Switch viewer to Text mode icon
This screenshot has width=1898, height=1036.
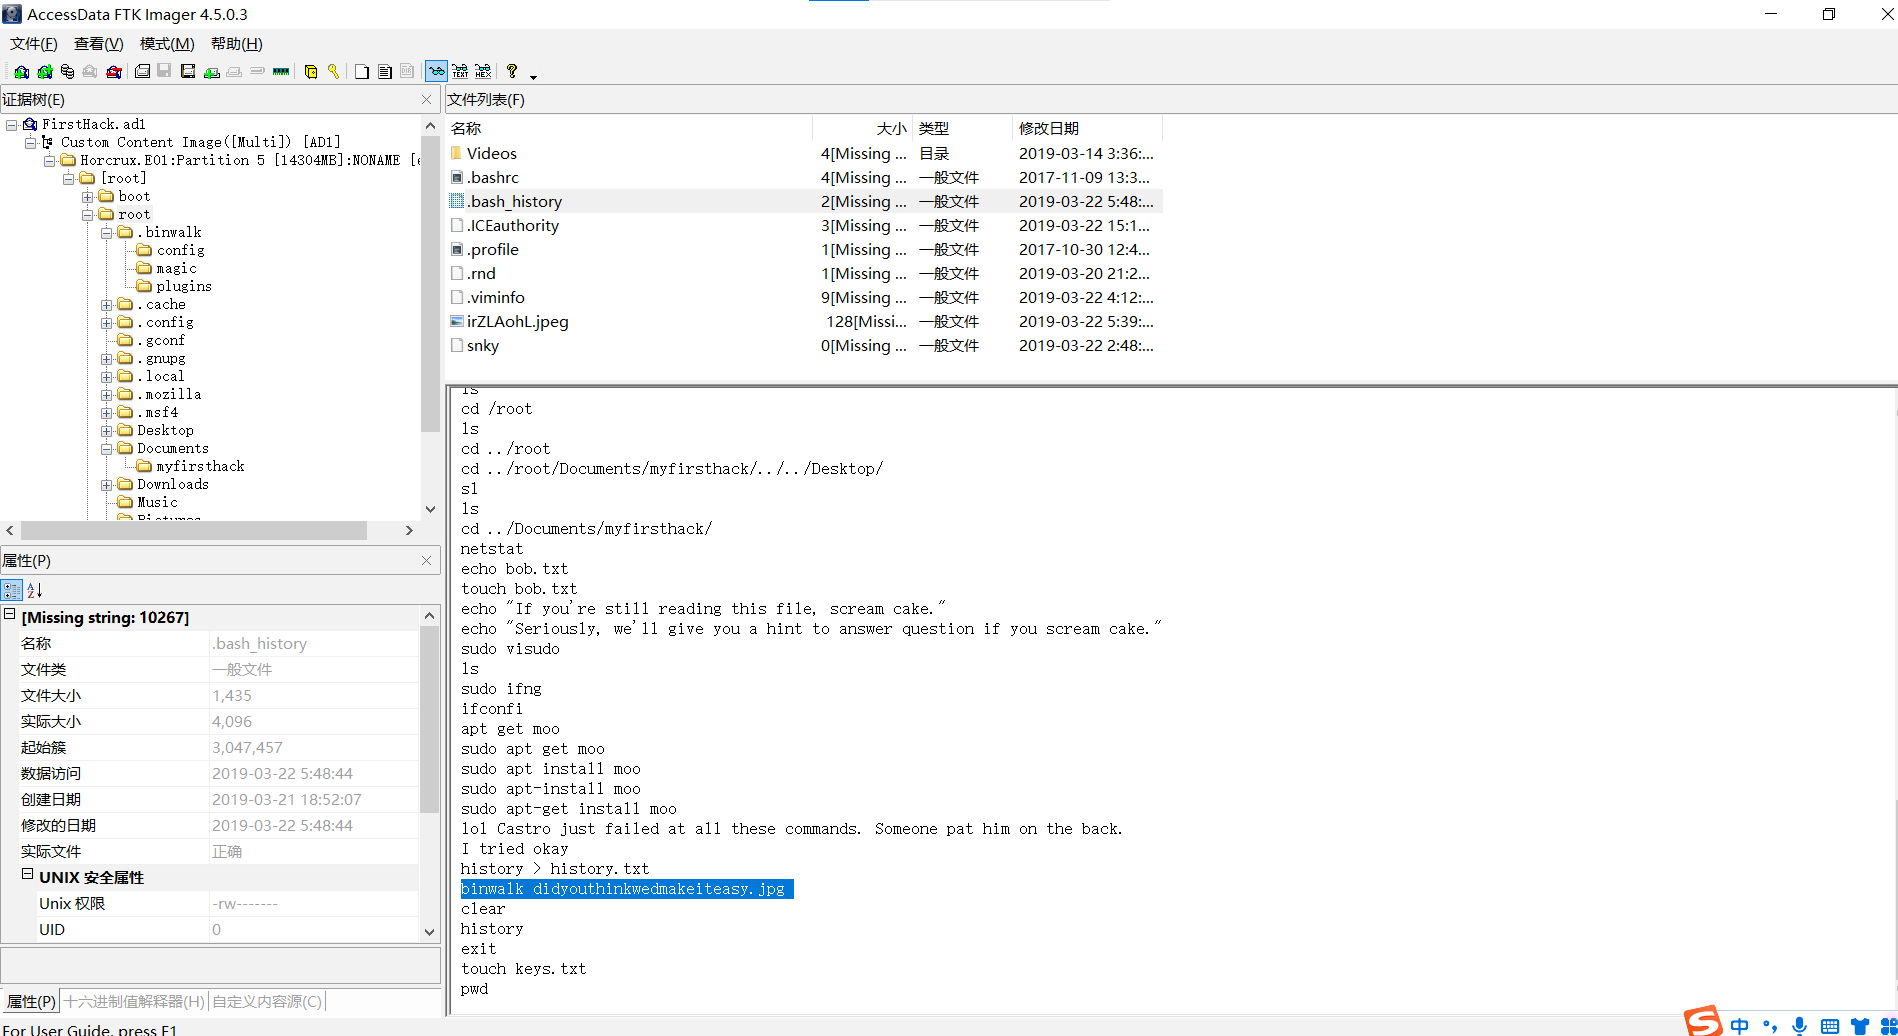click(x=460, y=71)
